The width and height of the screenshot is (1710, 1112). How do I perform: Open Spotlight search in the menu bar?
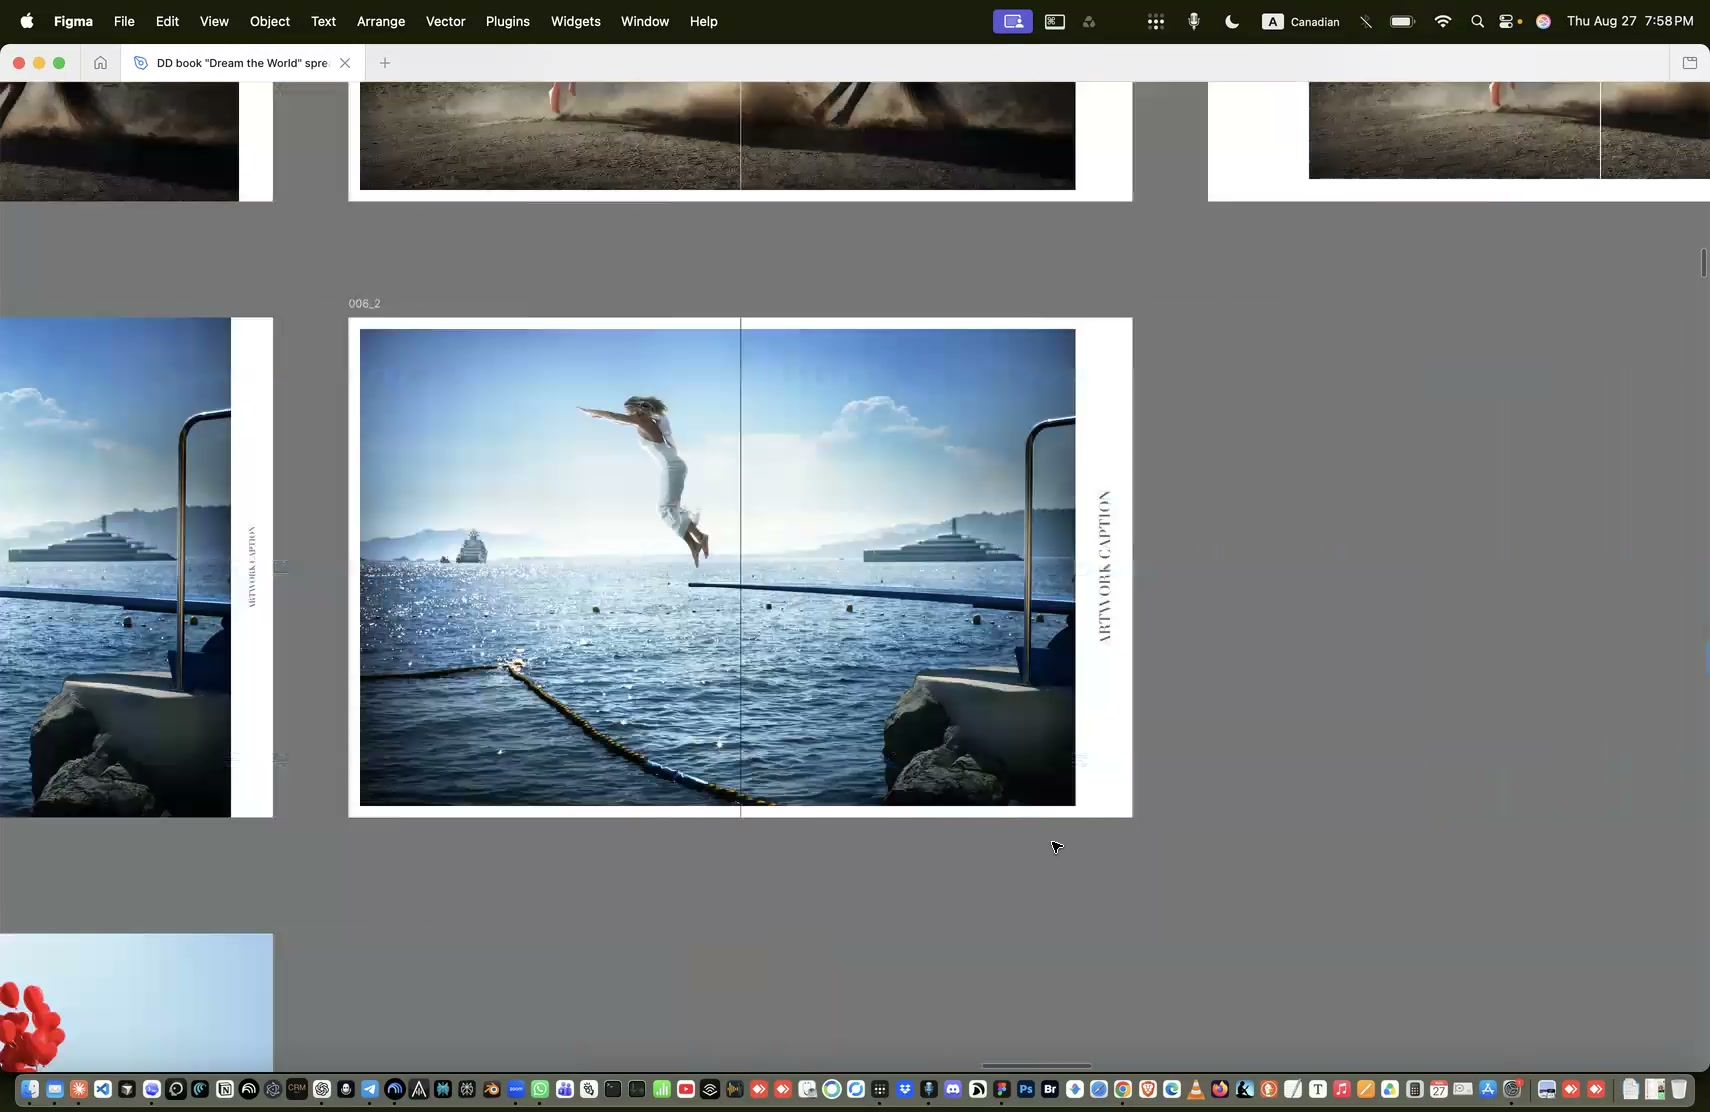point(1477,21)
